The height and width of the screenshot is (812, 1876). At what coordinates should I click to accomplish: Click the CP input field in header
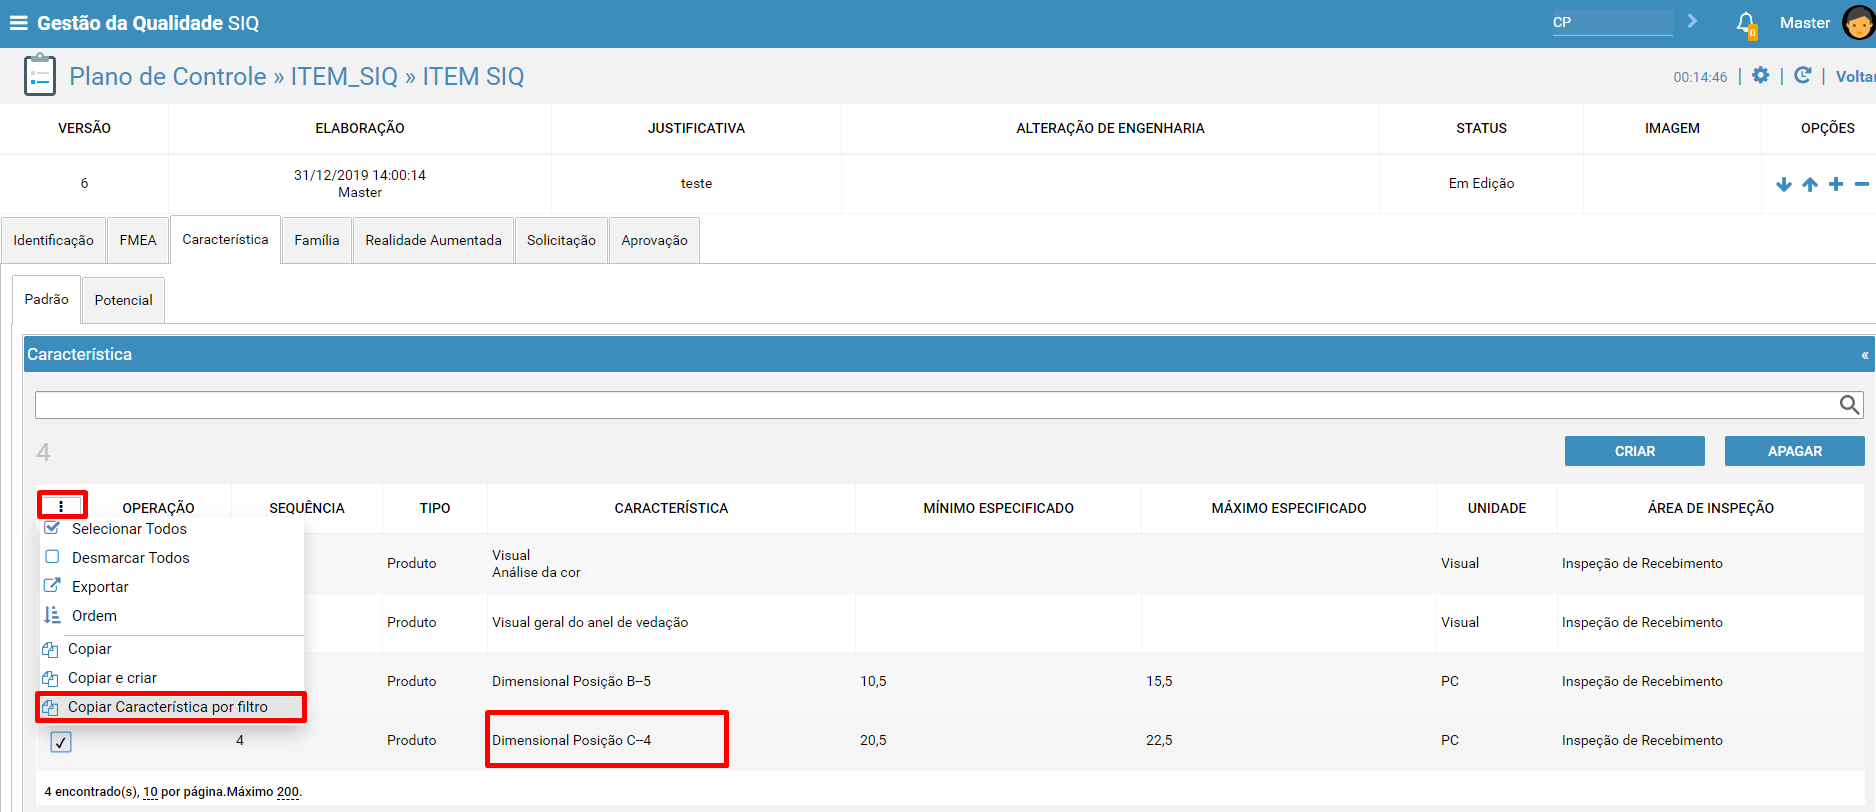1612,22
